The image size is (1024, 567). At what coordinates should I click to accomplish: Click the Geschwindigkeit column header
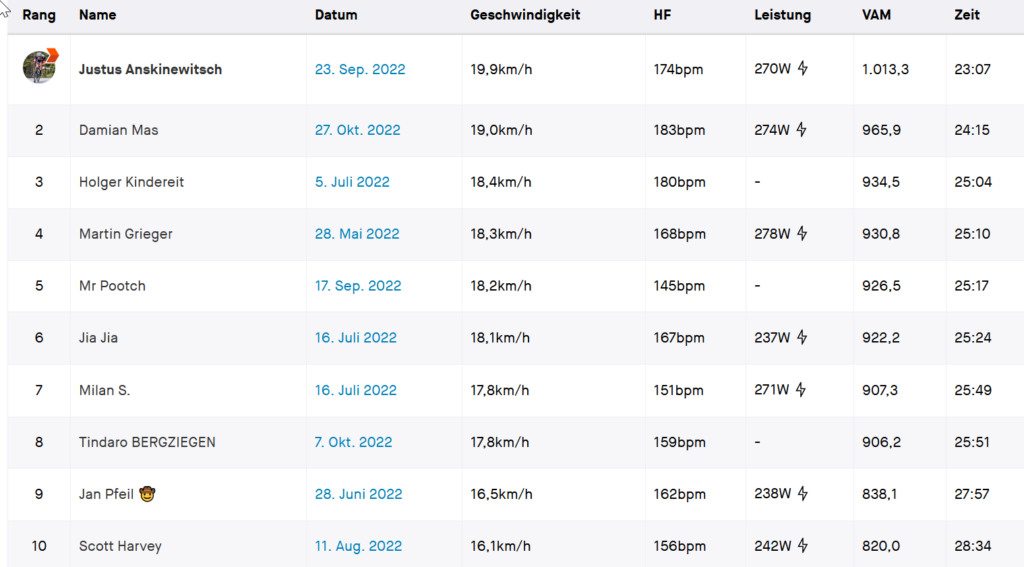point(525,15)
